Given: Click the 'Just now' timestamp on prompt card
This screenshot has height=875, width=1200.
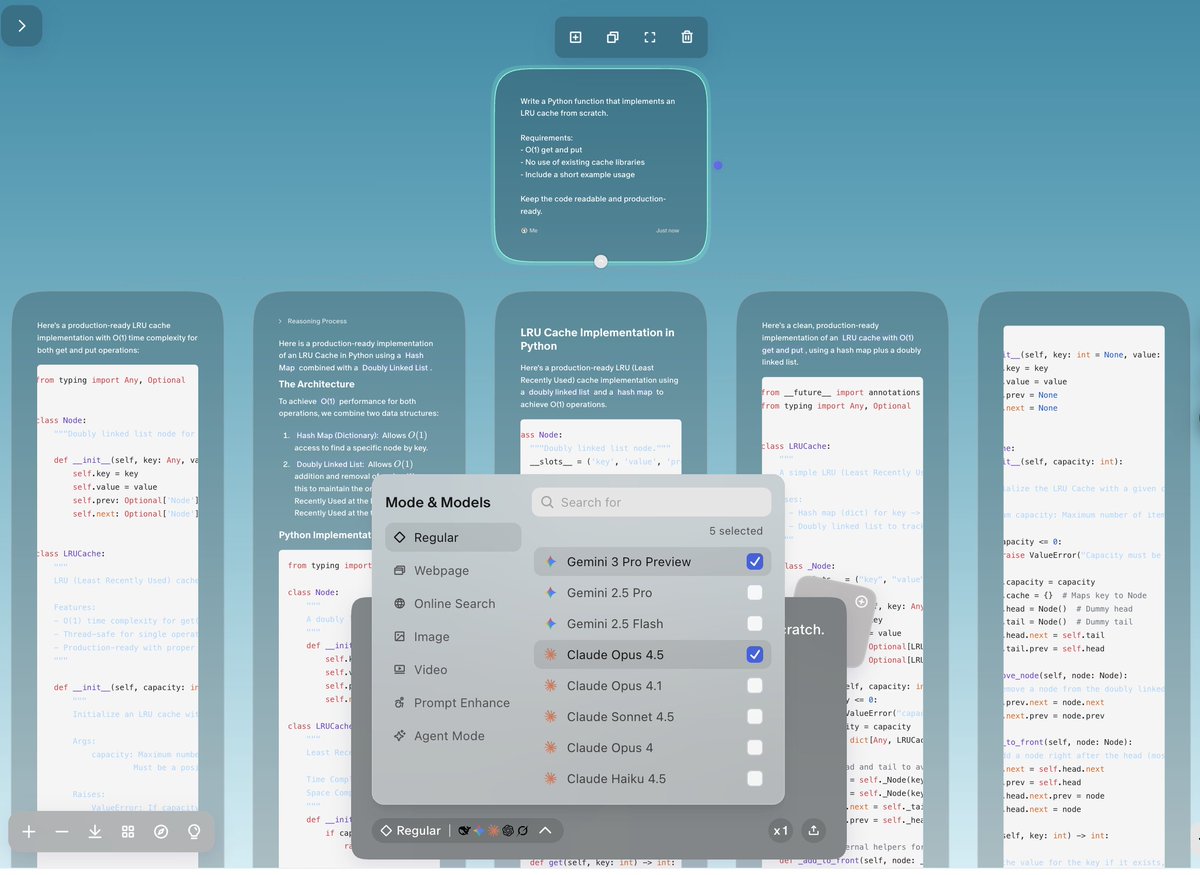Looking at the screenshot, I should 667,231.
